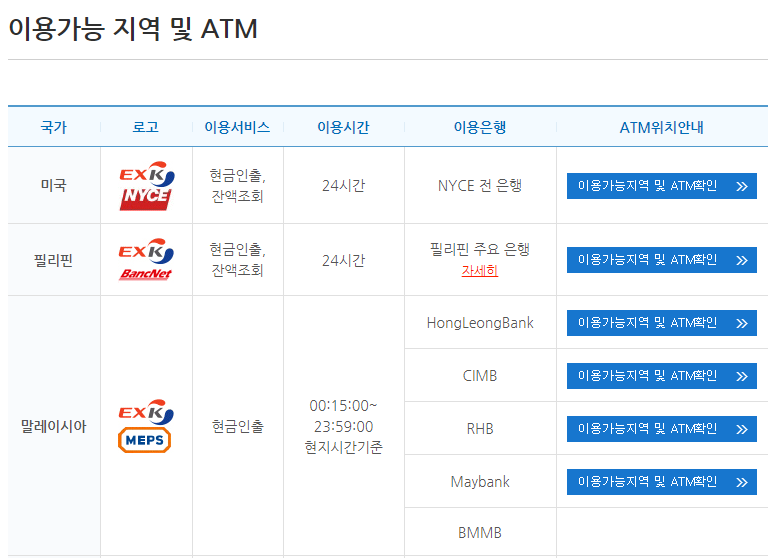
Task: Click the 미국 country cell
Action: (x=54, y=185)
